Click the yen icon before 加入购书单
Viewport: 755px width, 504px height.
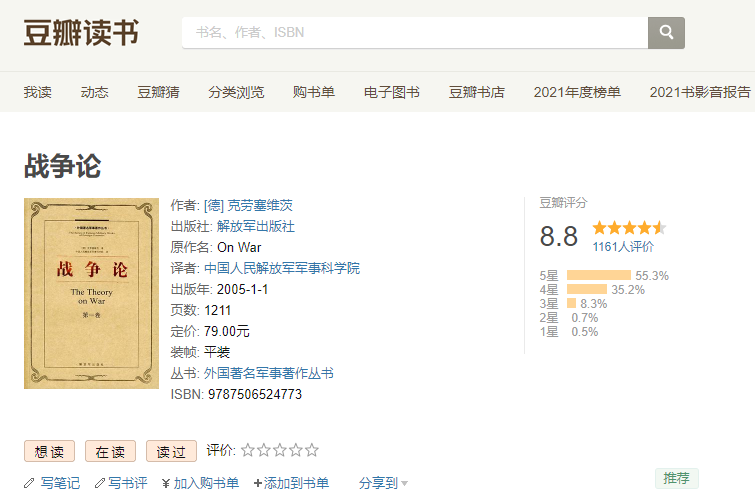tap(166, 483)
